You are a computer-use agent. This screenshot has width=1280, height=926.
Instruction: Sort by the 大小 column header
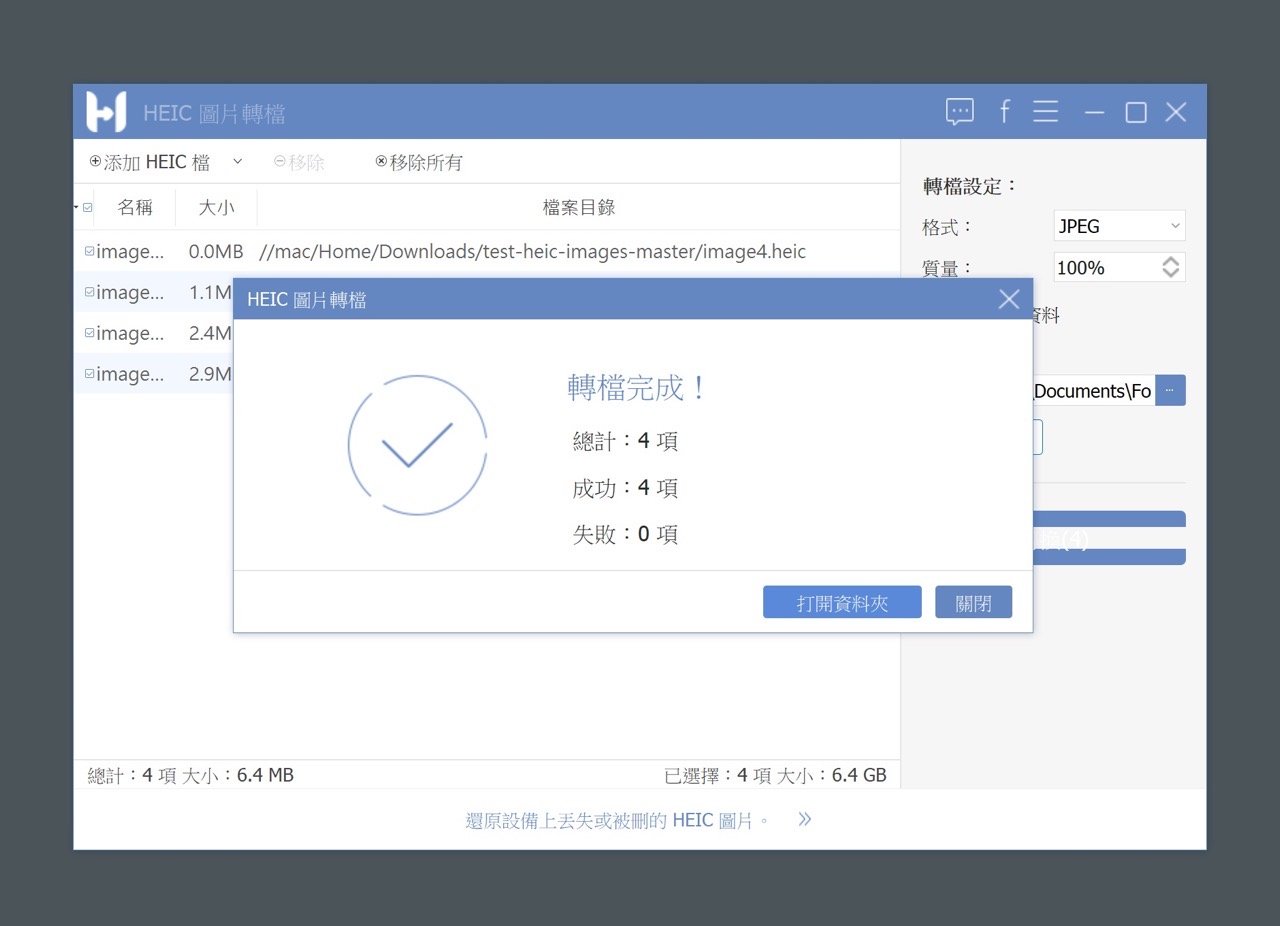tap(216, 208)
